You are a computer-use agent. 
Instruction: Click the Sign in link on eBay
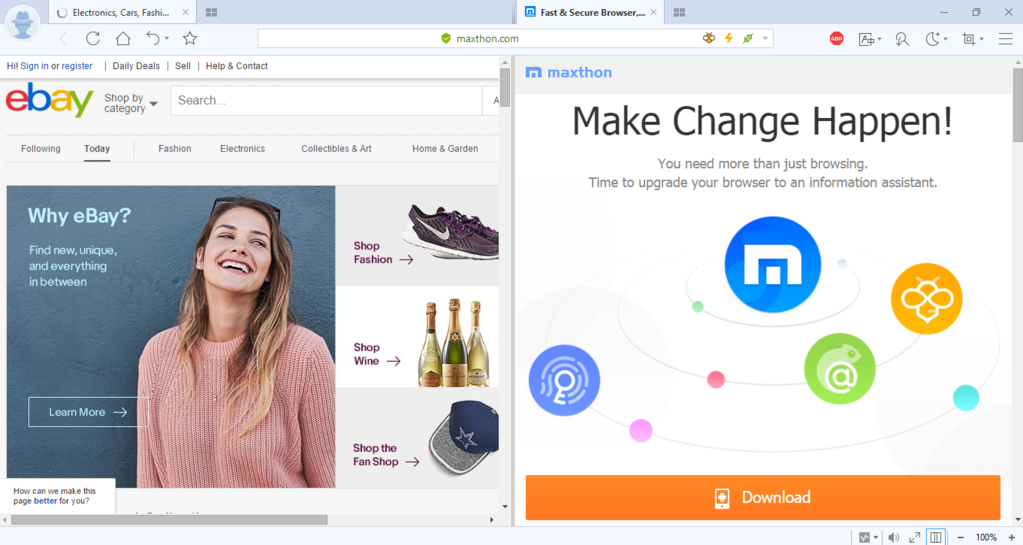(34, 66)
